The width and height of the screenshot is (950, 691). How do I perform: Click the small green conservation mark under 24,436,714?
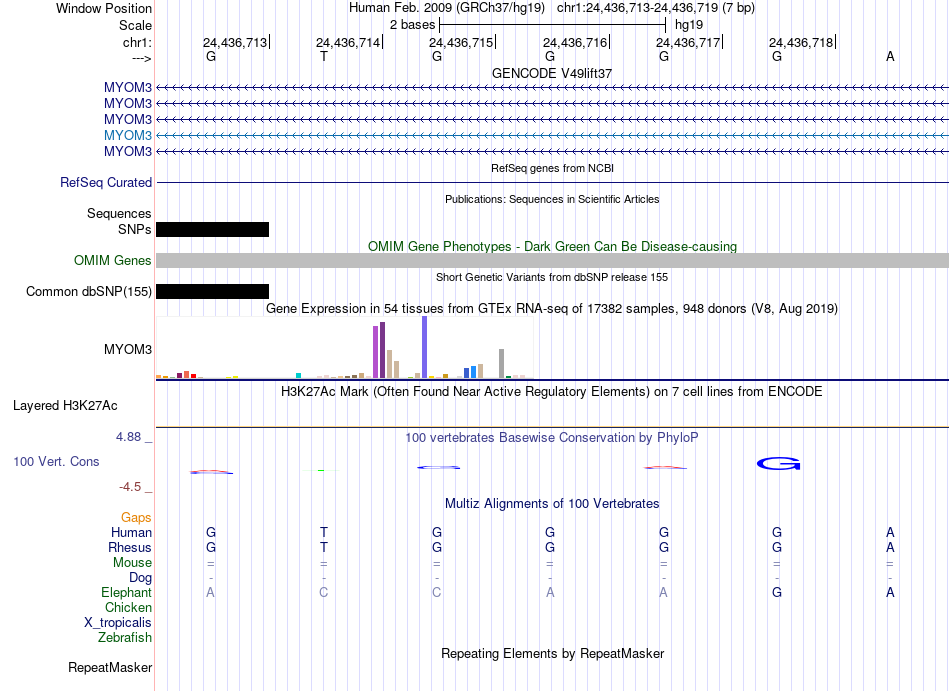click(321, 470)
